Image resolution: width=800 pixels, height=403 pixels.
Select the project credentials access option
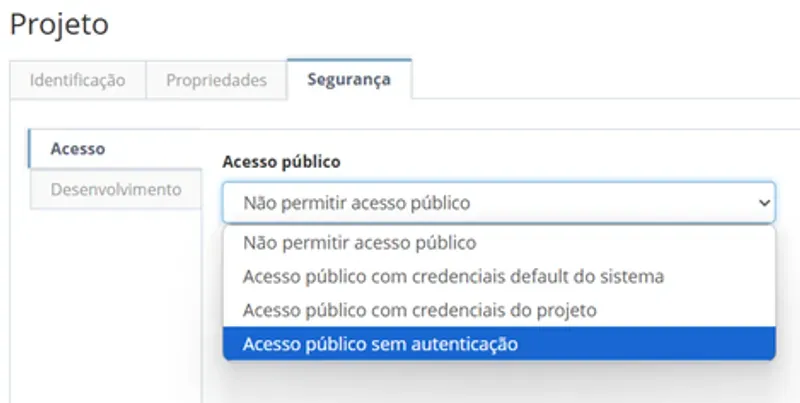[498, 310]
